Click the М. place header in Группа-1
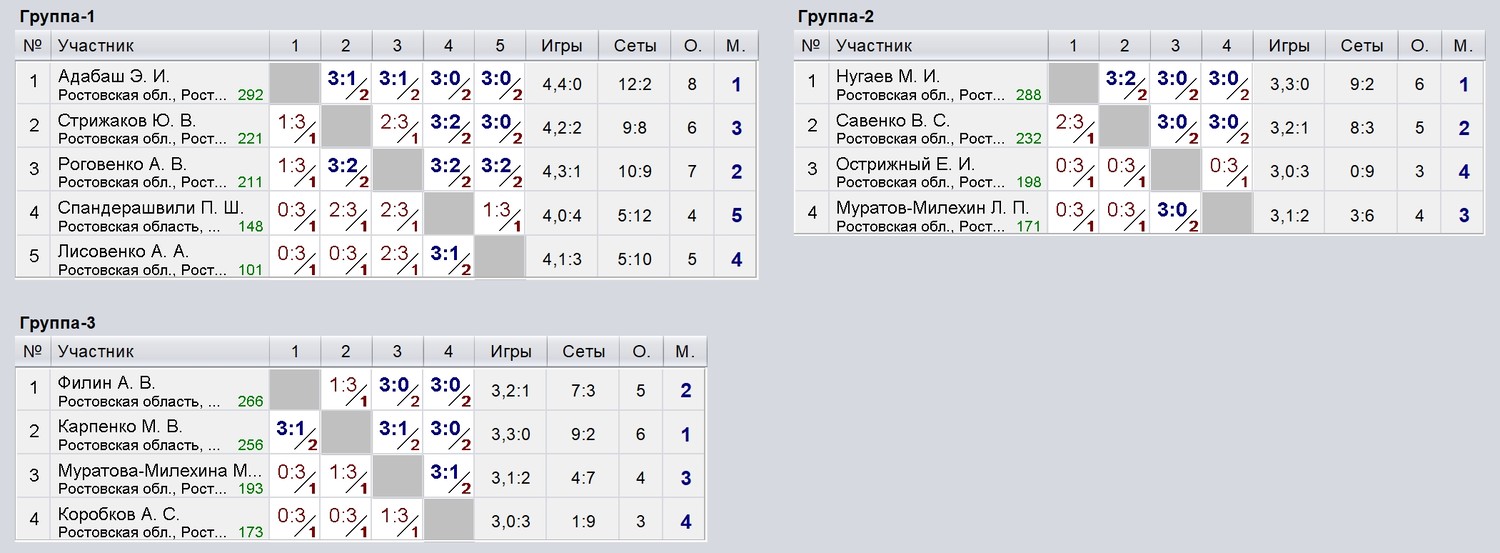The width and height of the screenshot is (1500, 553). tap(736, 46)
